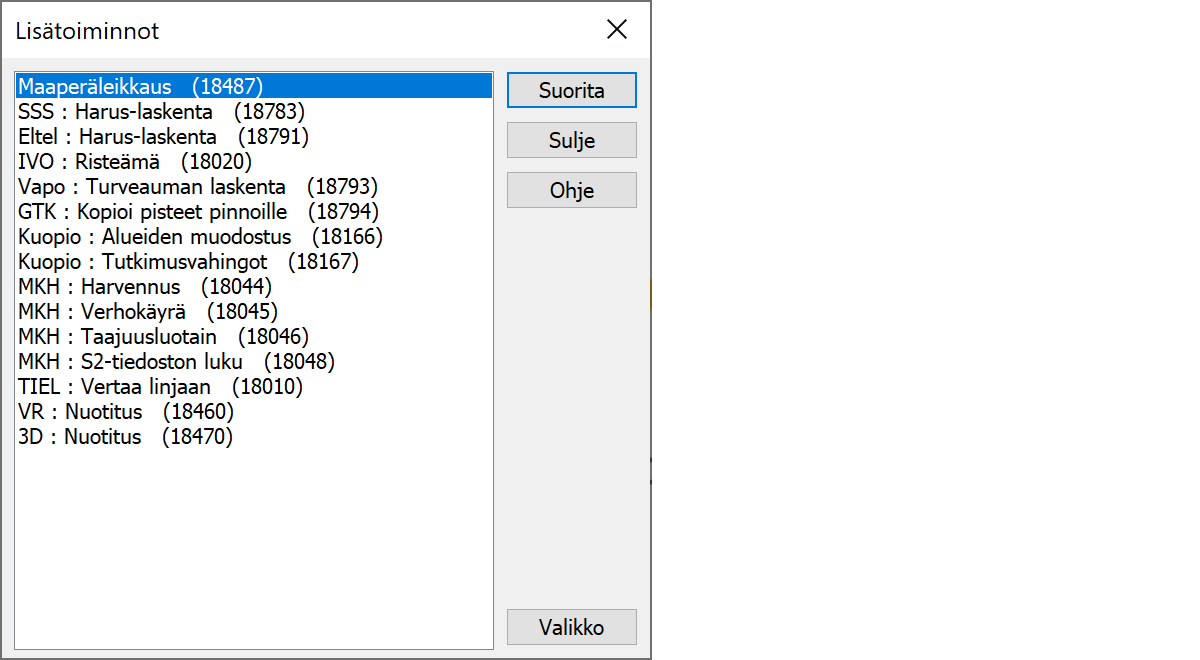Viewport: 1200px width, 660px height.
Task: Open the Valikko menu button
Action: pyautogui.click(x=571, y=627)
